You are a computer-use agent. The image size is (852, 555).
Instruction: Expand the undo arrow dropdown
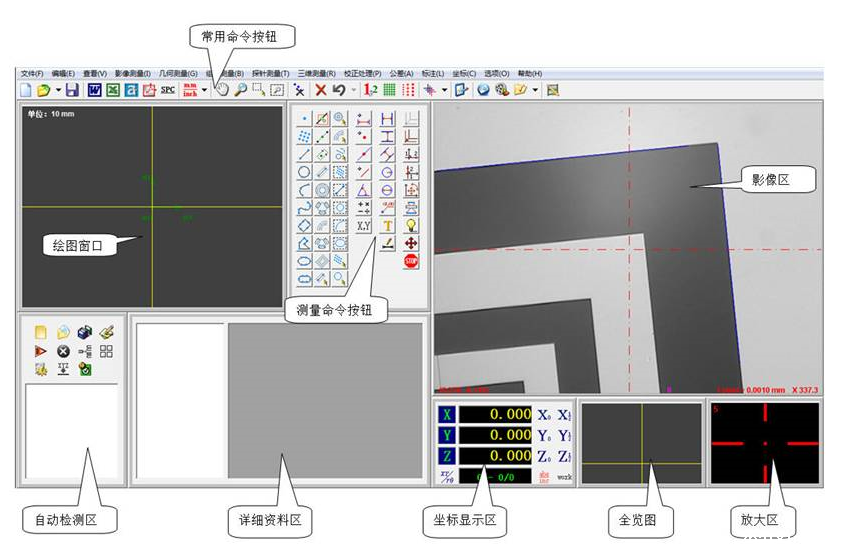click(354, 90)
